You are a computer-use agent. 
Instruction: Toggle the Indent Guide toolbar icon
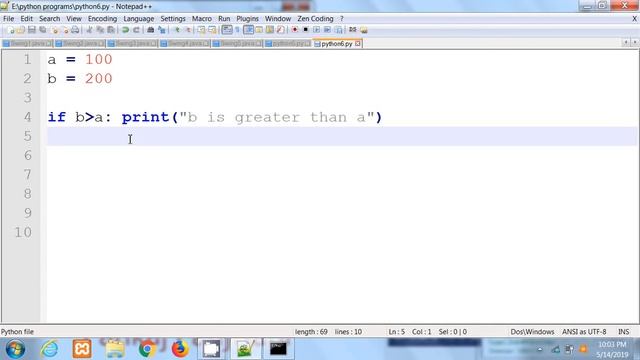249,30
